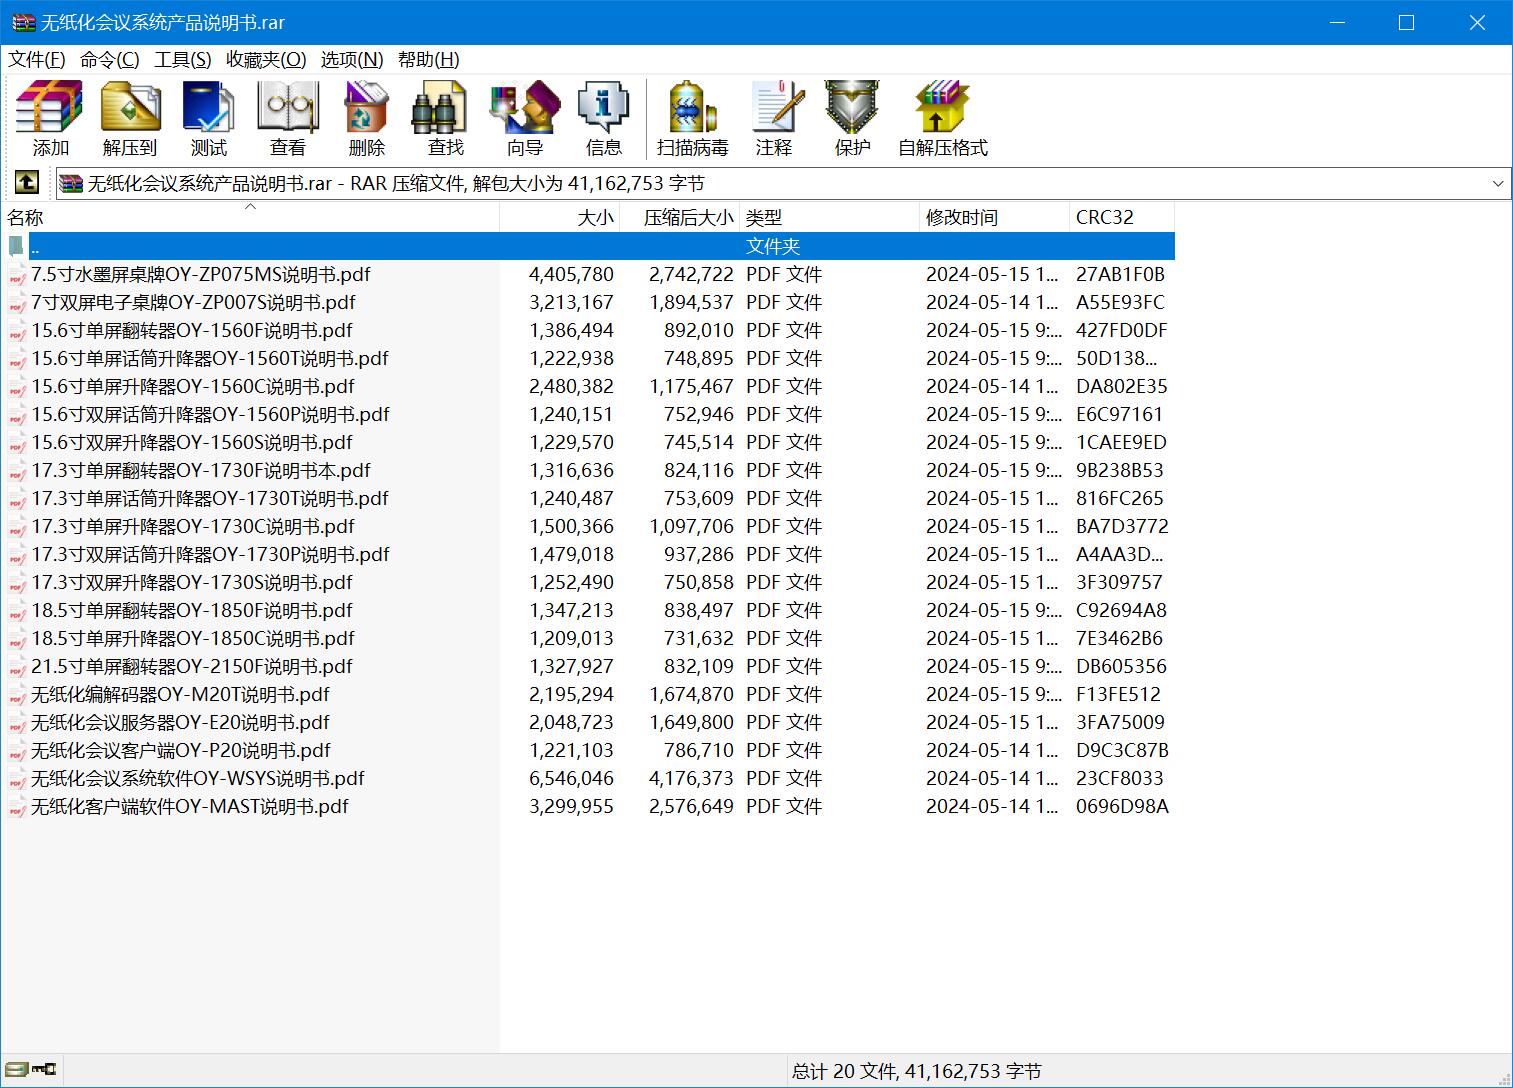Viewport: 1513px width, 1088px height.
Task: Select 无纸化会议服务器OY-E20说明书.pdf
Action: pos(588,722)
